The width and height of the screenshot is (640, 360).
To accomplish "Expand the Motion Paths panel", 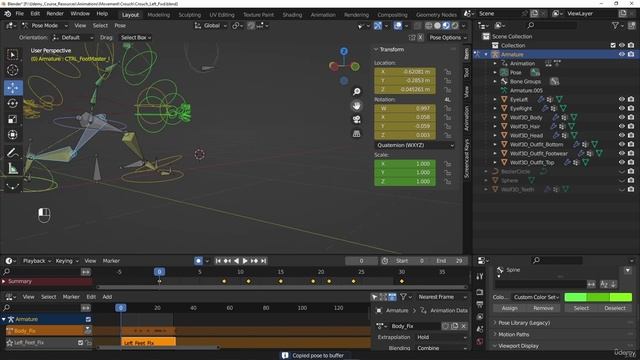I will point(513,334).
